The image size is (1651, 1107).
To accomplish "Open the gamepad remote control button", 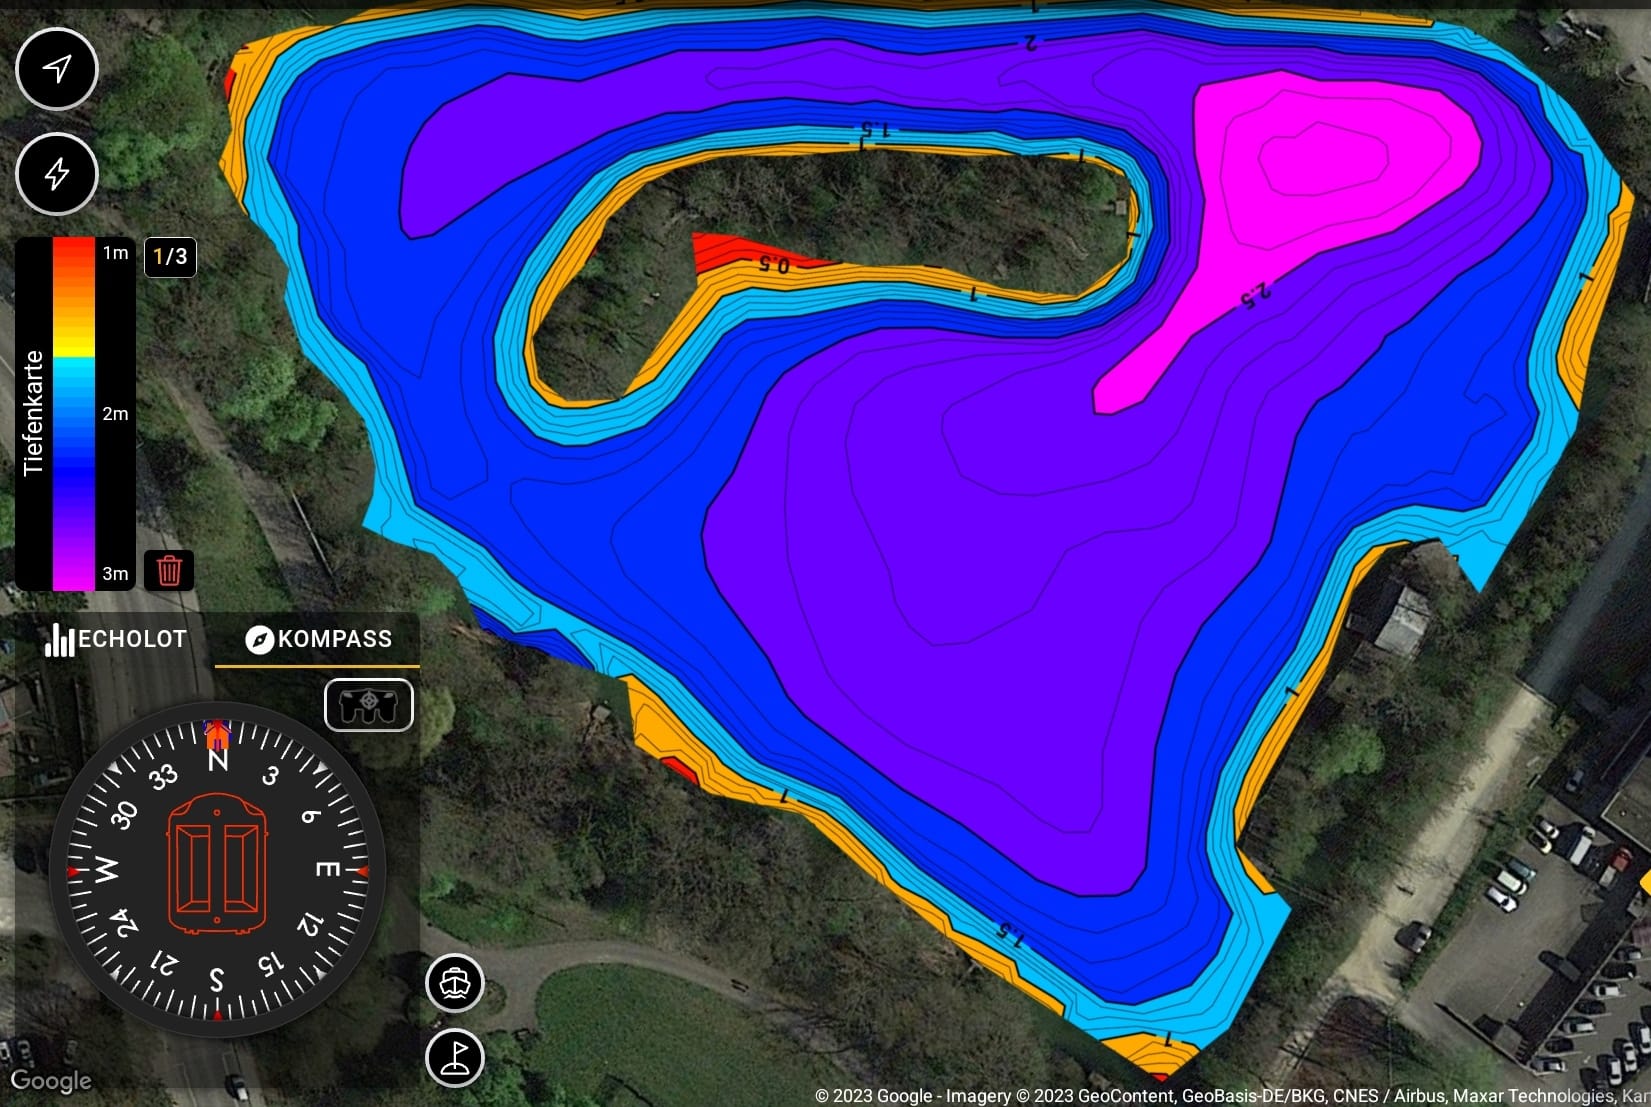I will [368, 705].
